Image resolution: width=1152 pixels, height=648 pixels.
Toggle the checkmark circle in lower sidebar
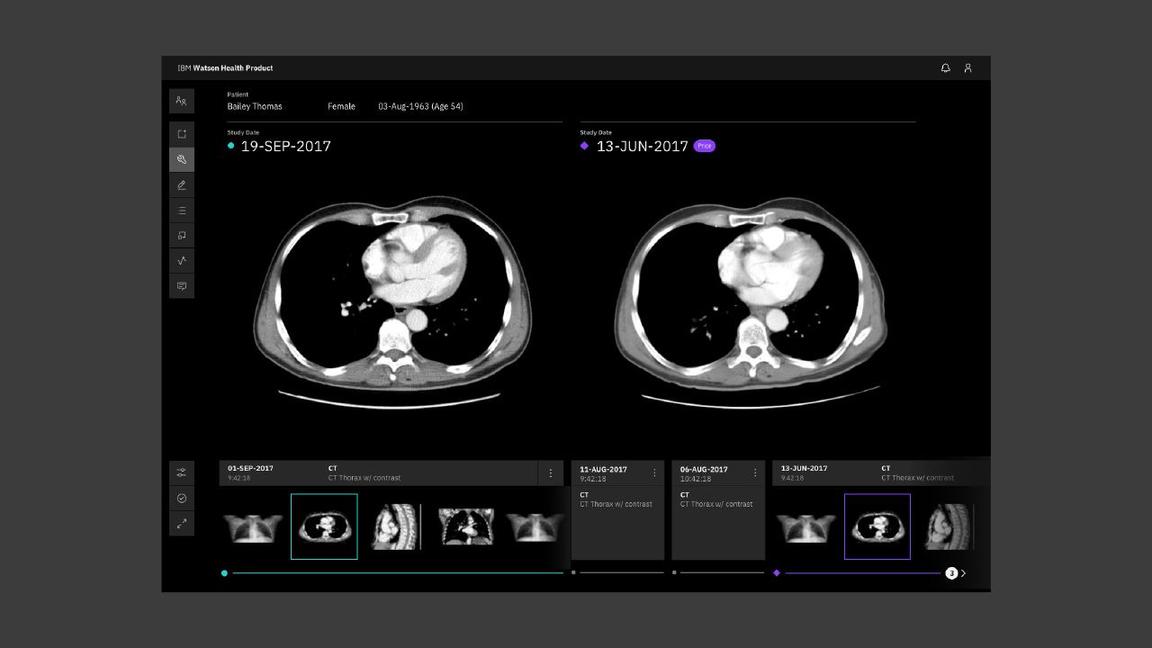[179, 496]
